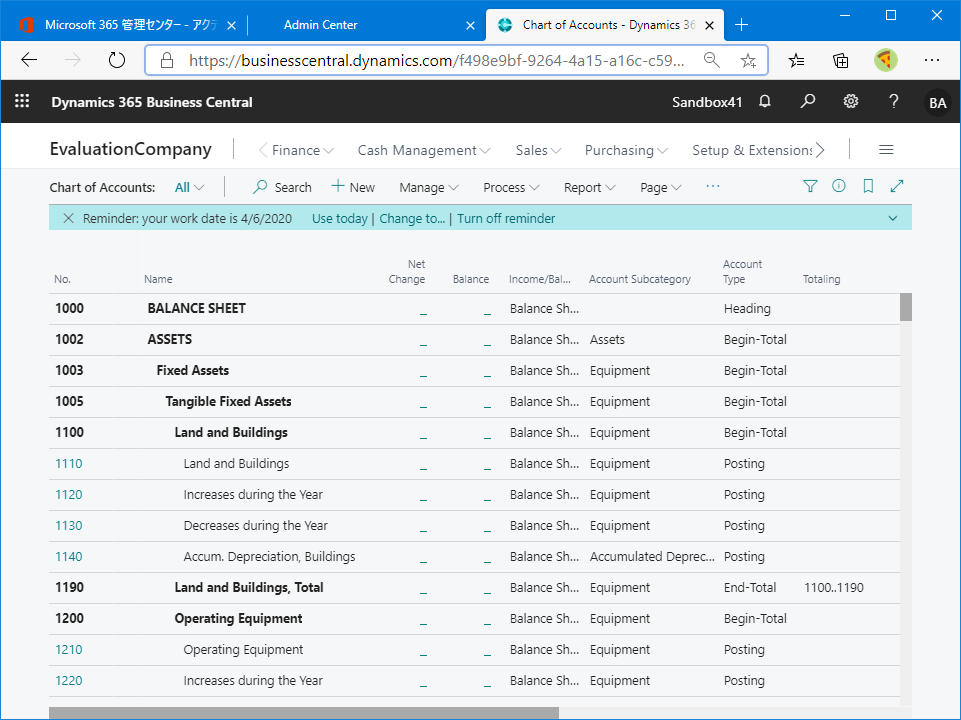Open the browser favorites list icon
Viewport: 961px width, 720px height.
pos(796,60)
